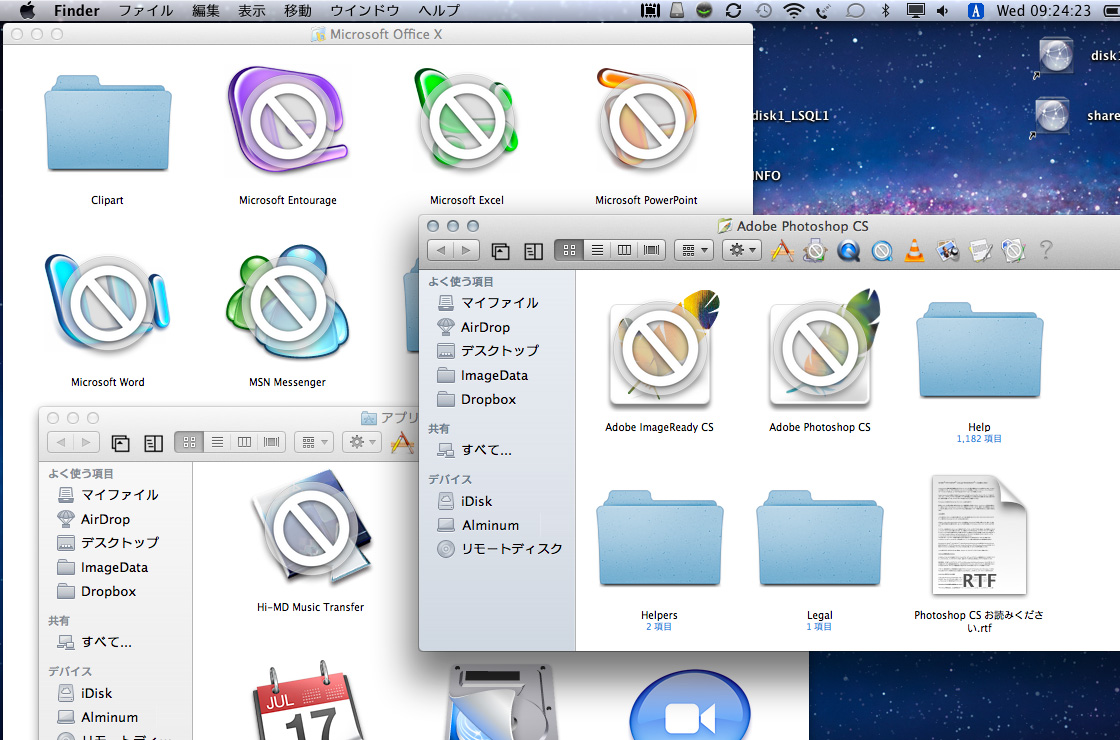Open the Apple menu

tap(27, 11)
